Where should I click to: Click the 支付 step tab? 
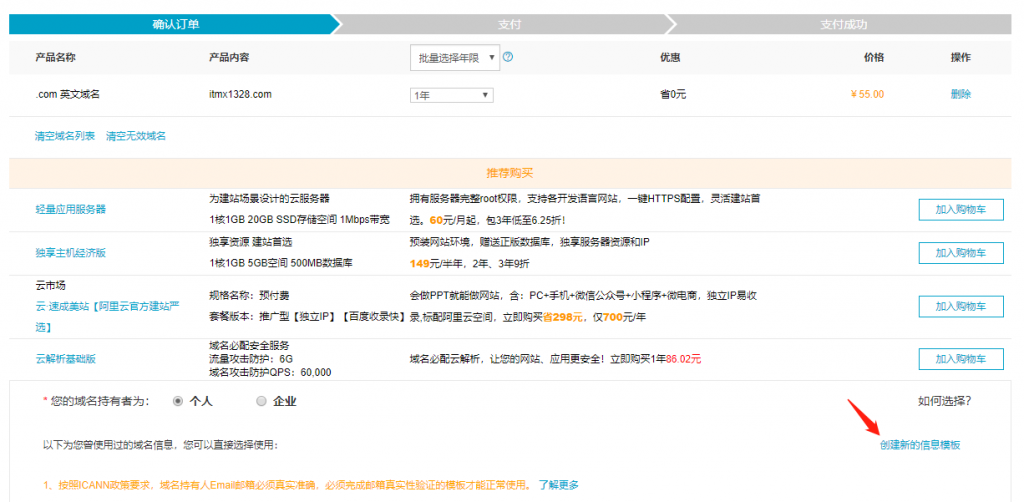(x=509, y=24)
